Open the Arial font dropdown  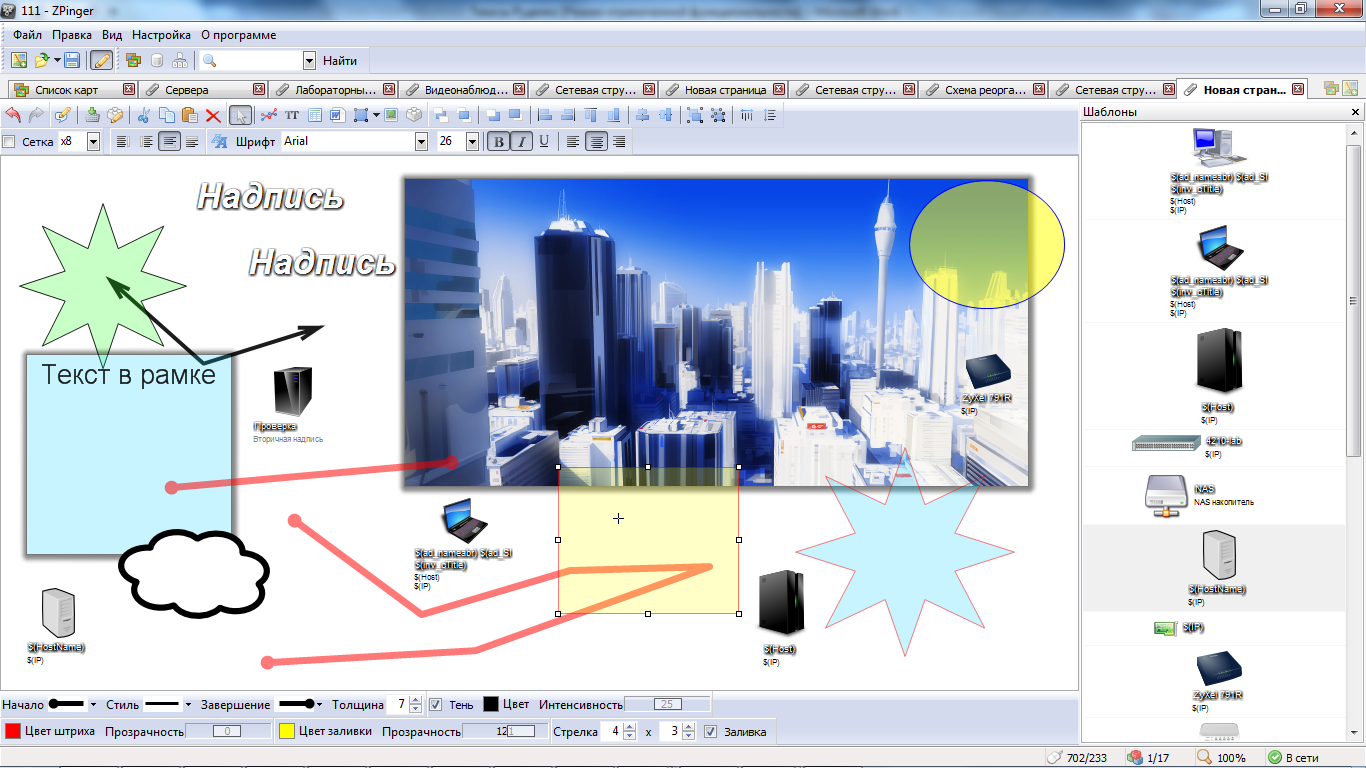pos(421,142)
